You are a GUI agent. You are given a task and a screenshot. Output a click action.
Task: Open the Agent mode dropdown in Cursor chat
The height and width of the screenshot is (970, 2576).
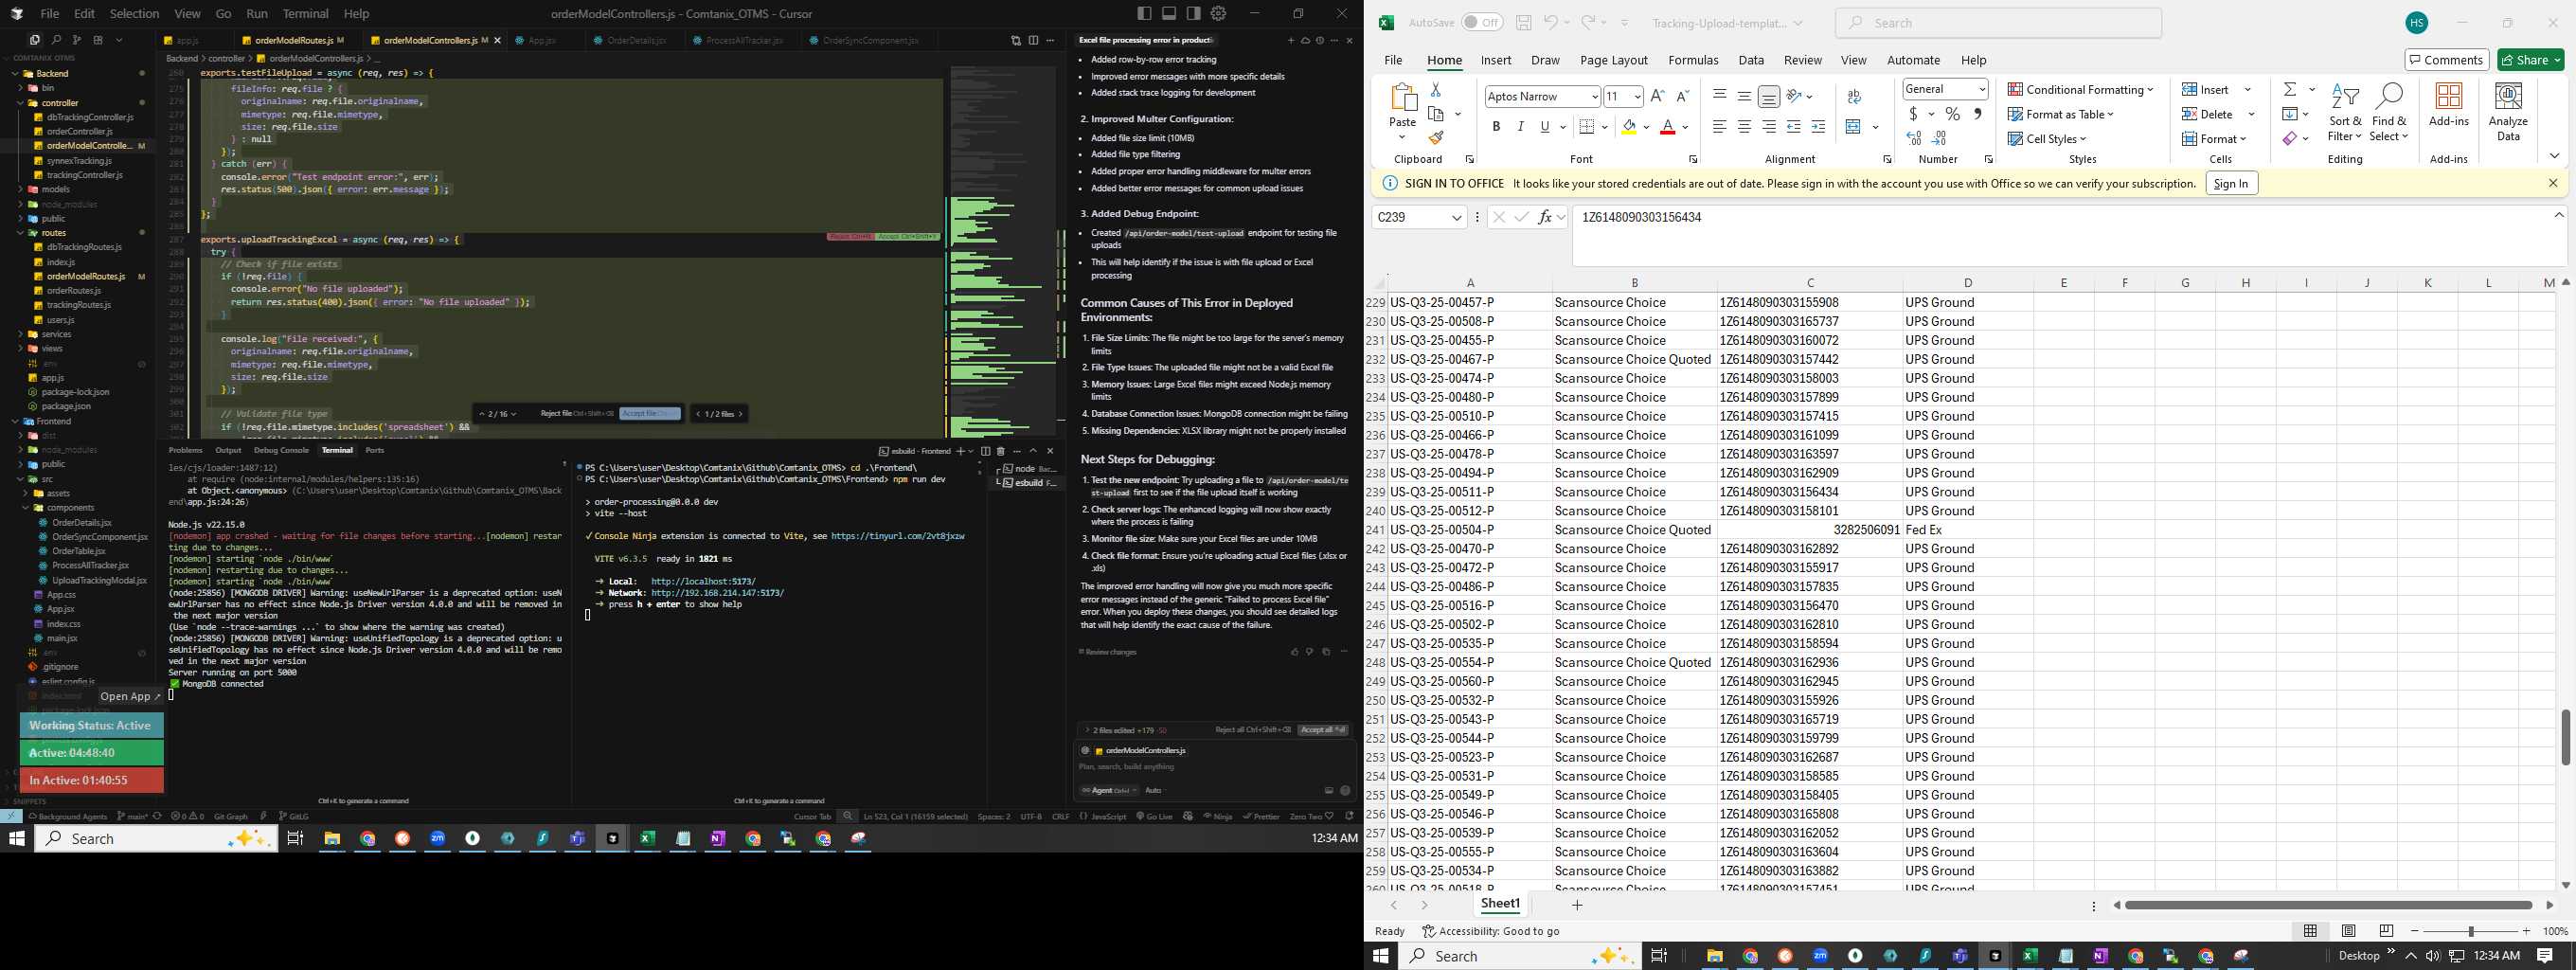tap(1109, 790)
